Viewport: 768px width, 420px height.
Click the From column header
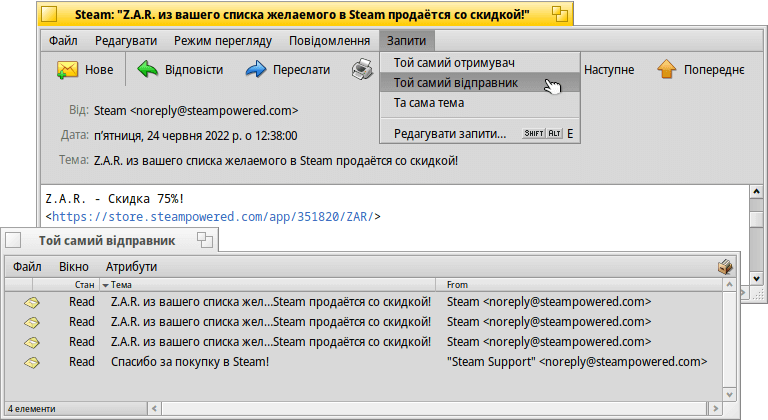tap(579, 285)
